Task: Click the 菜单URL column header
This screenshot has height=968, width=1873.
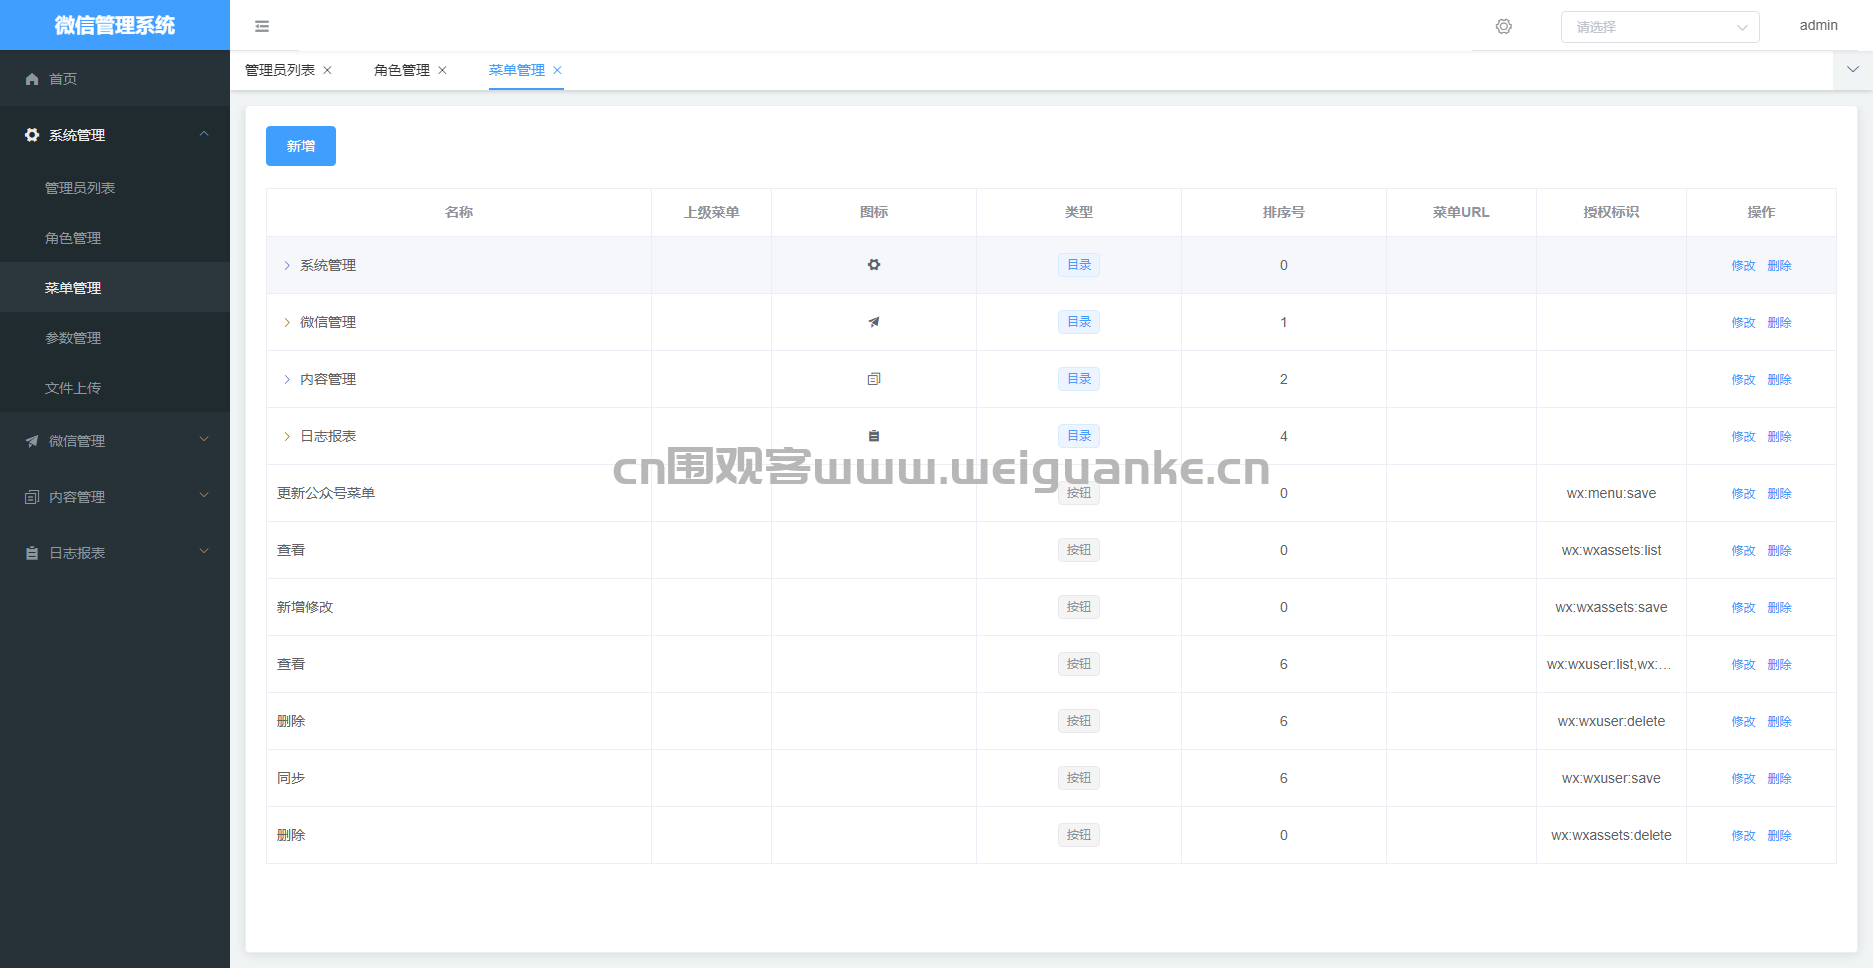Action: [x=1461, y=212]
